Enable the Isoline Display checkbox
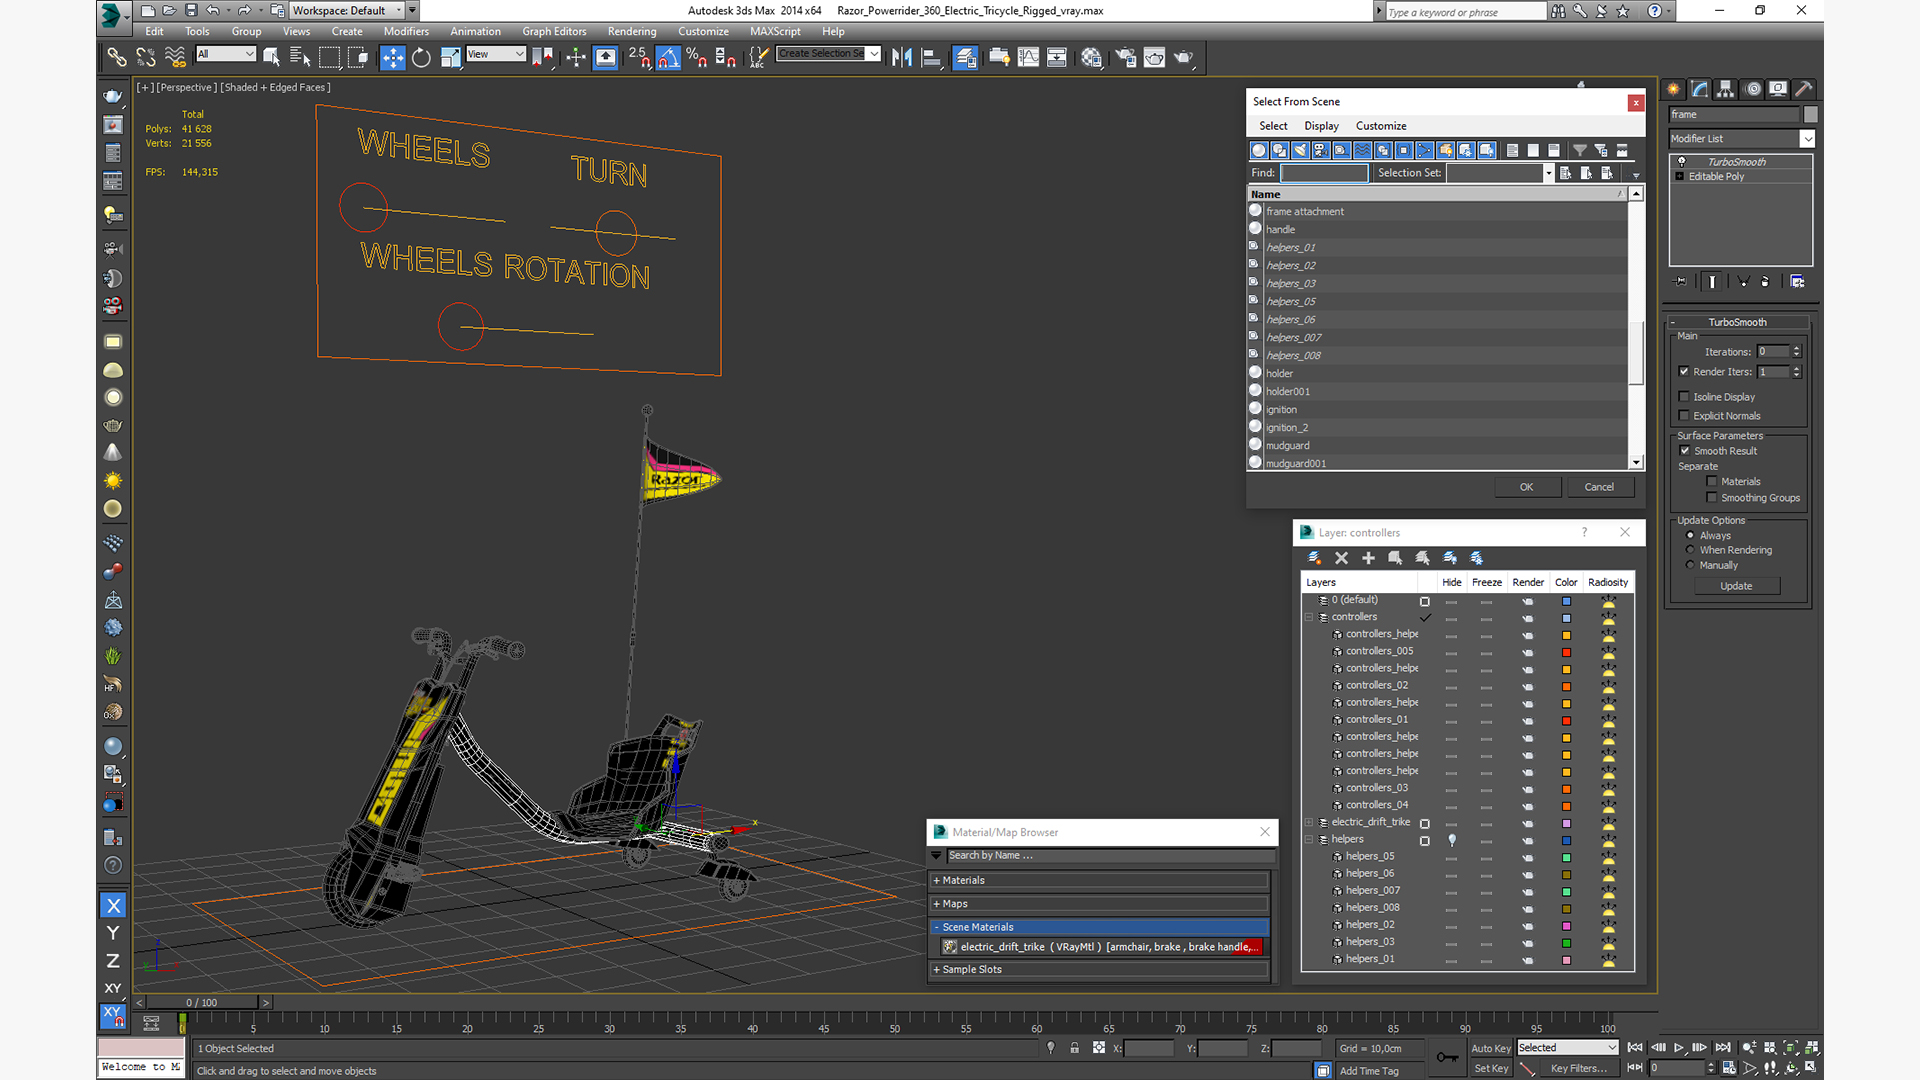Image resolution: width=1920 pixels, height=1080 pixels. (x=1684, y=397)
